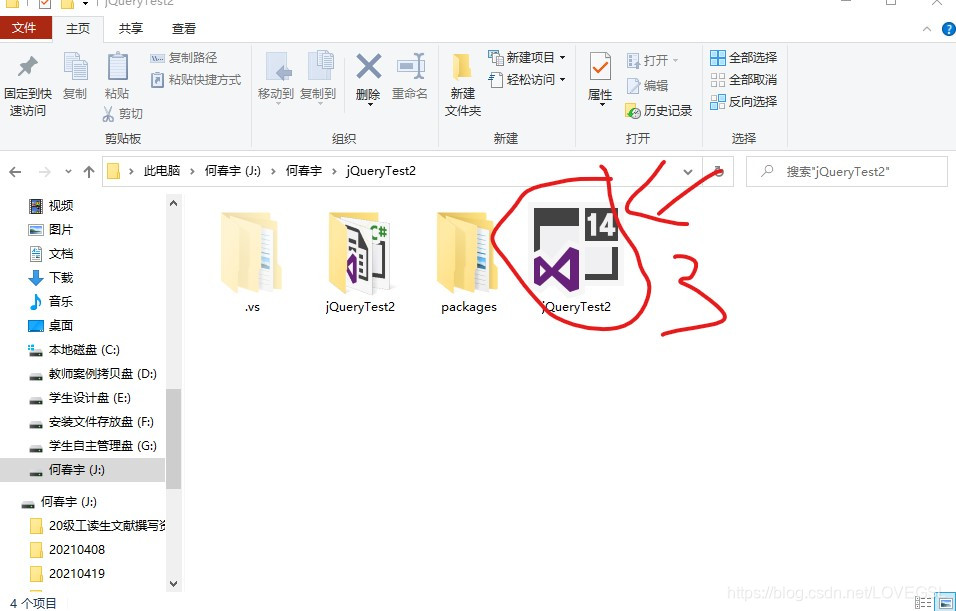Pin to Quick access
This screenshot has width=956, height=611.
(x=27, y=85)
